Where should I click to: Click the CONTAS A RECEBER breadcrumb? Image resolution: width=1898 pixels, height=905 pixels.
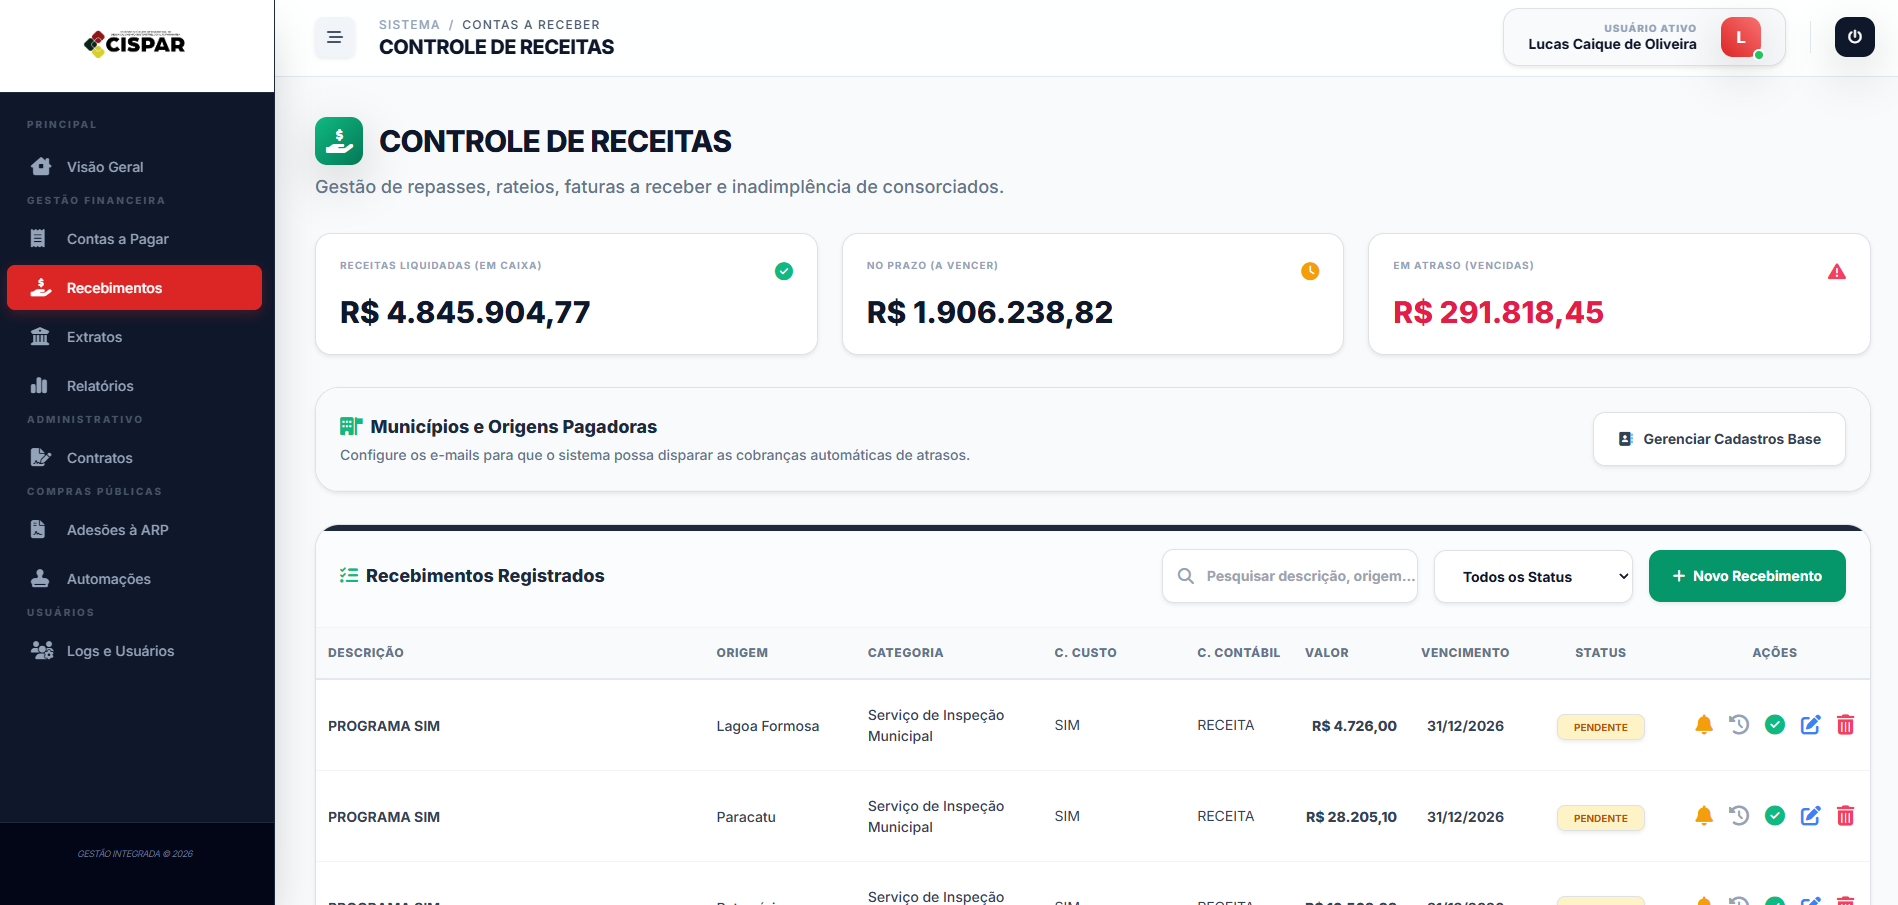click(x=531, y=25)
